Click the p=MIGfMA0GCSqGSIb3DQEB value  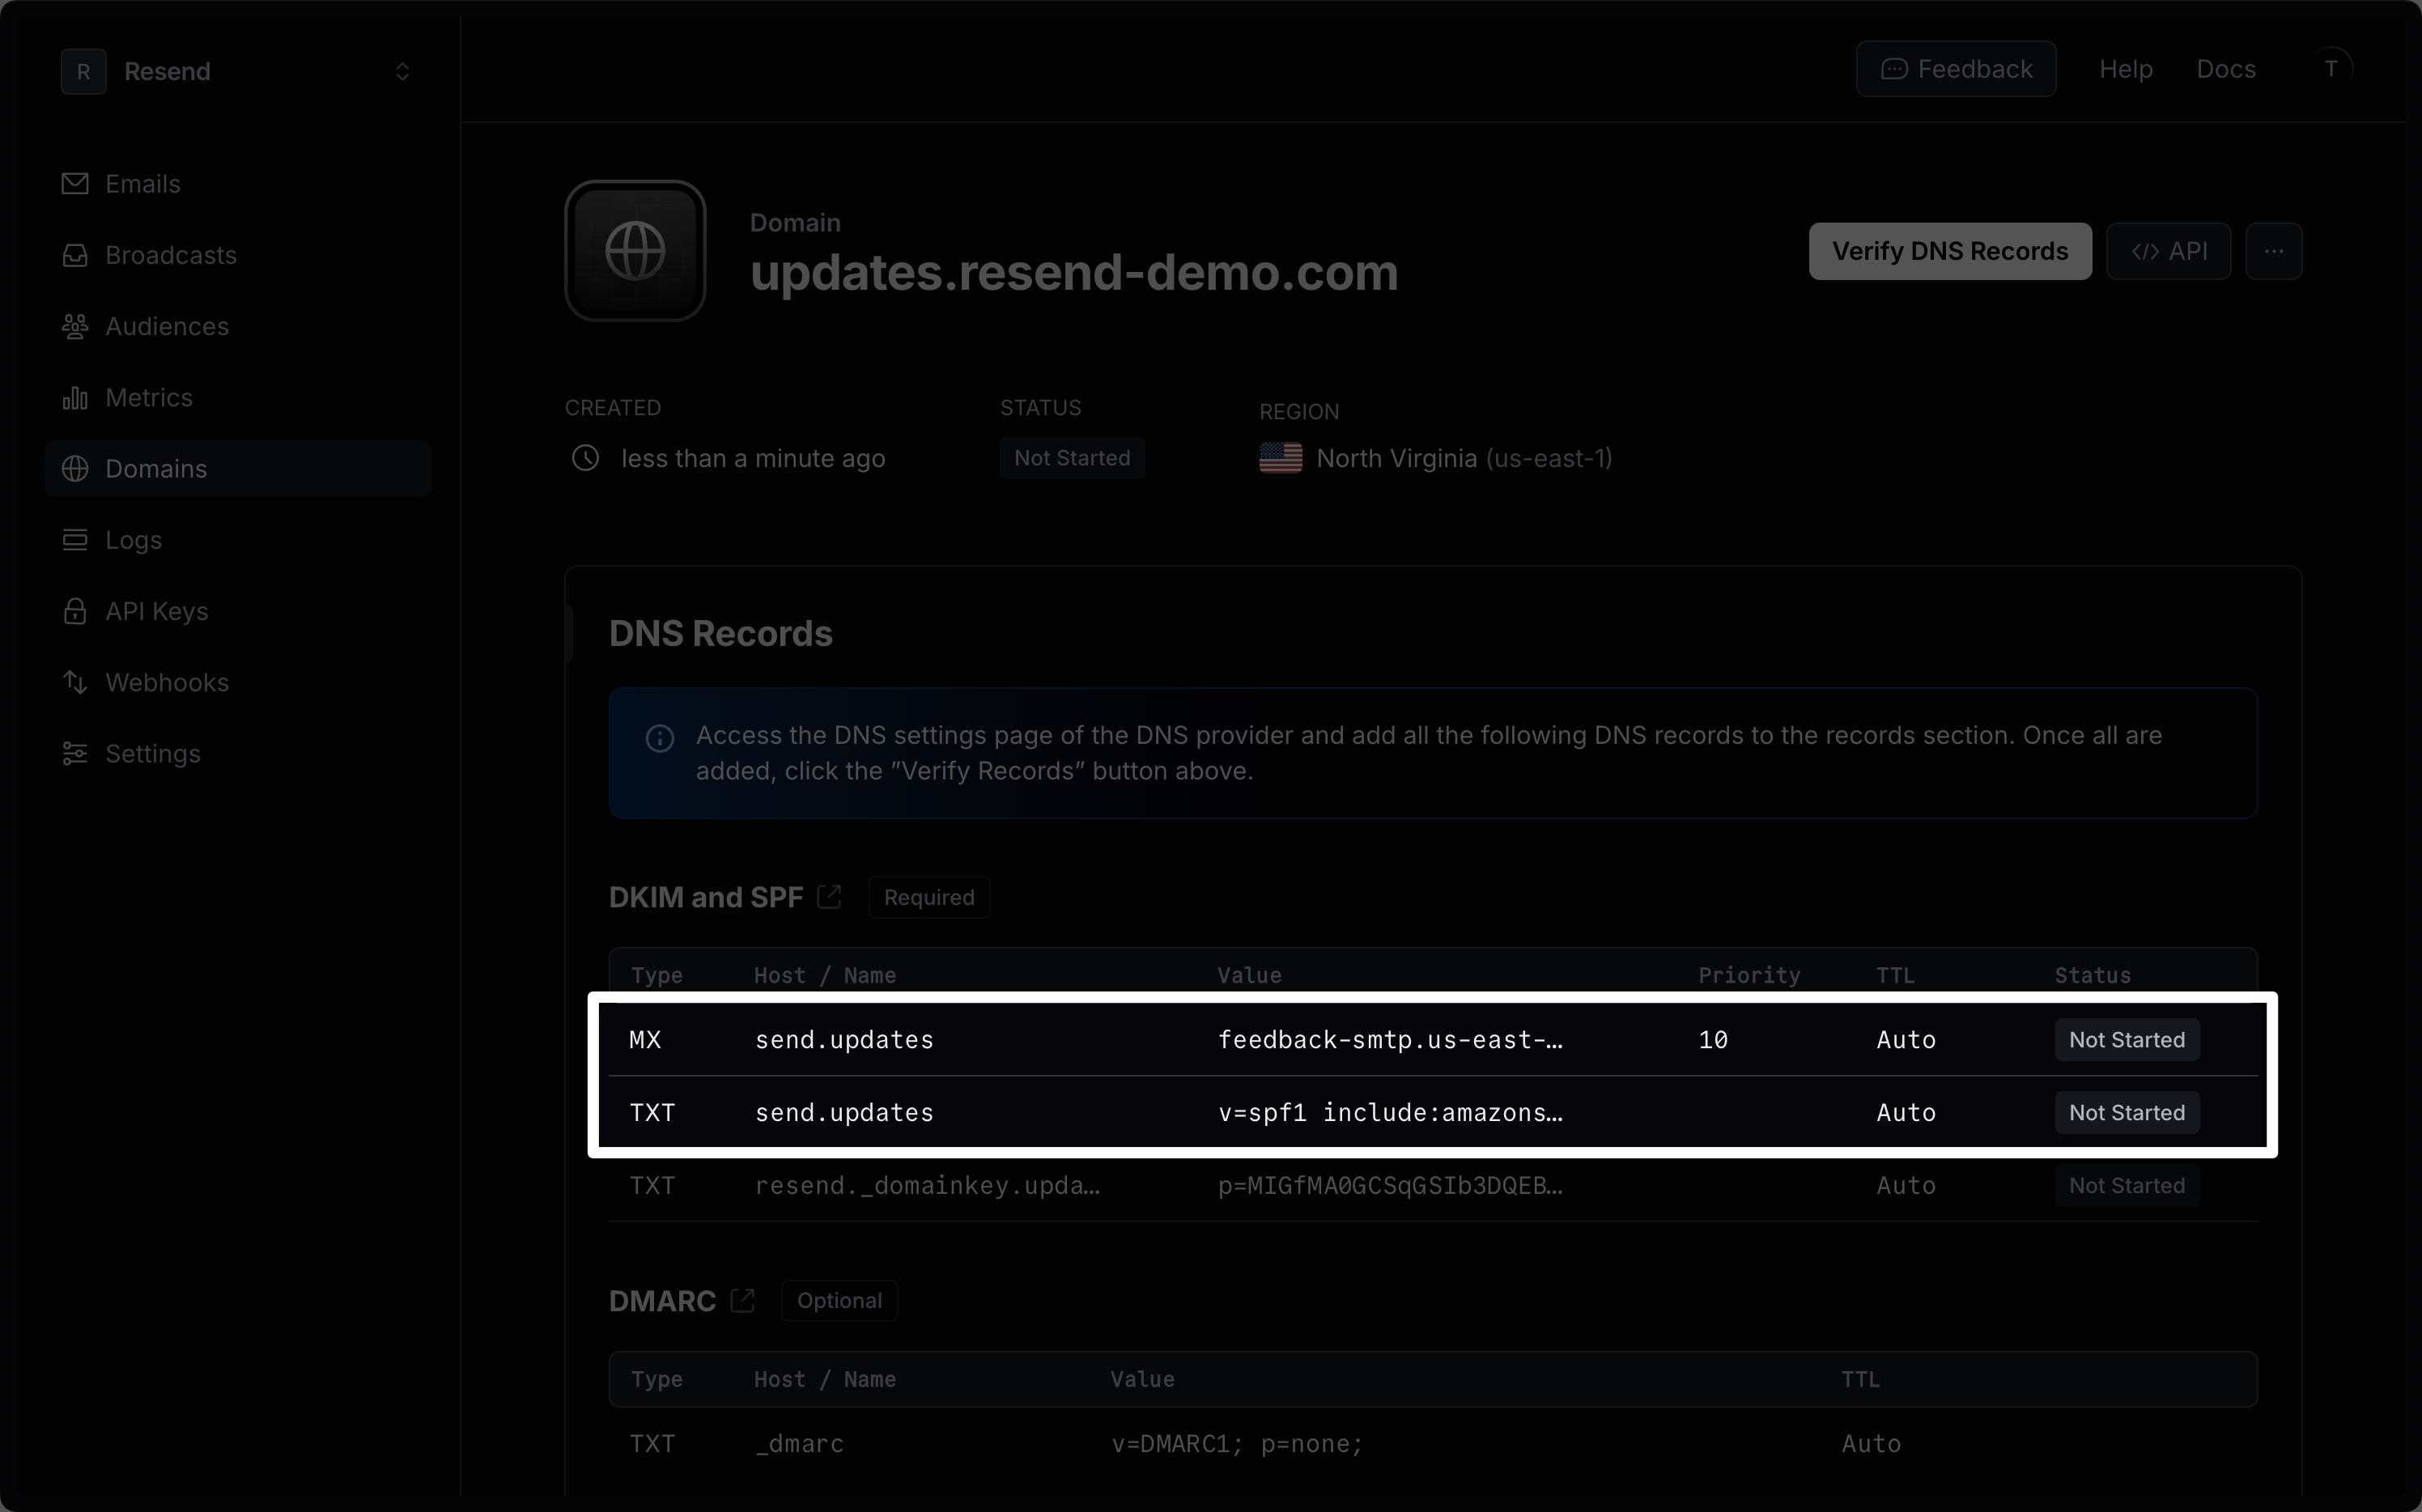pos(1390,1186)
